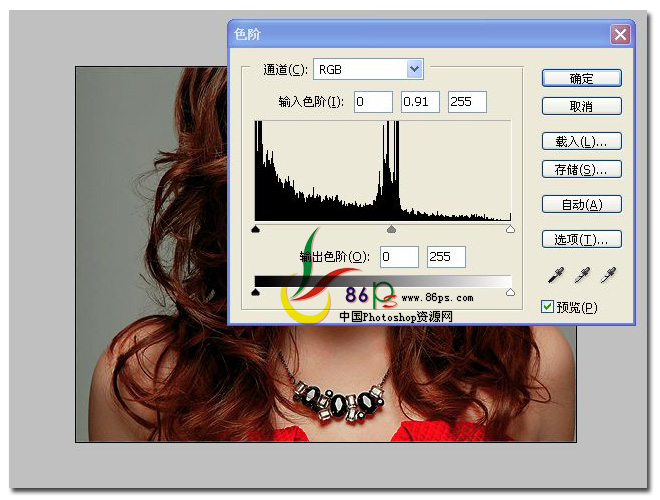The image size is (660, 500).
Task: Click the input highlight field showing 255
Action: pos(467,102)
